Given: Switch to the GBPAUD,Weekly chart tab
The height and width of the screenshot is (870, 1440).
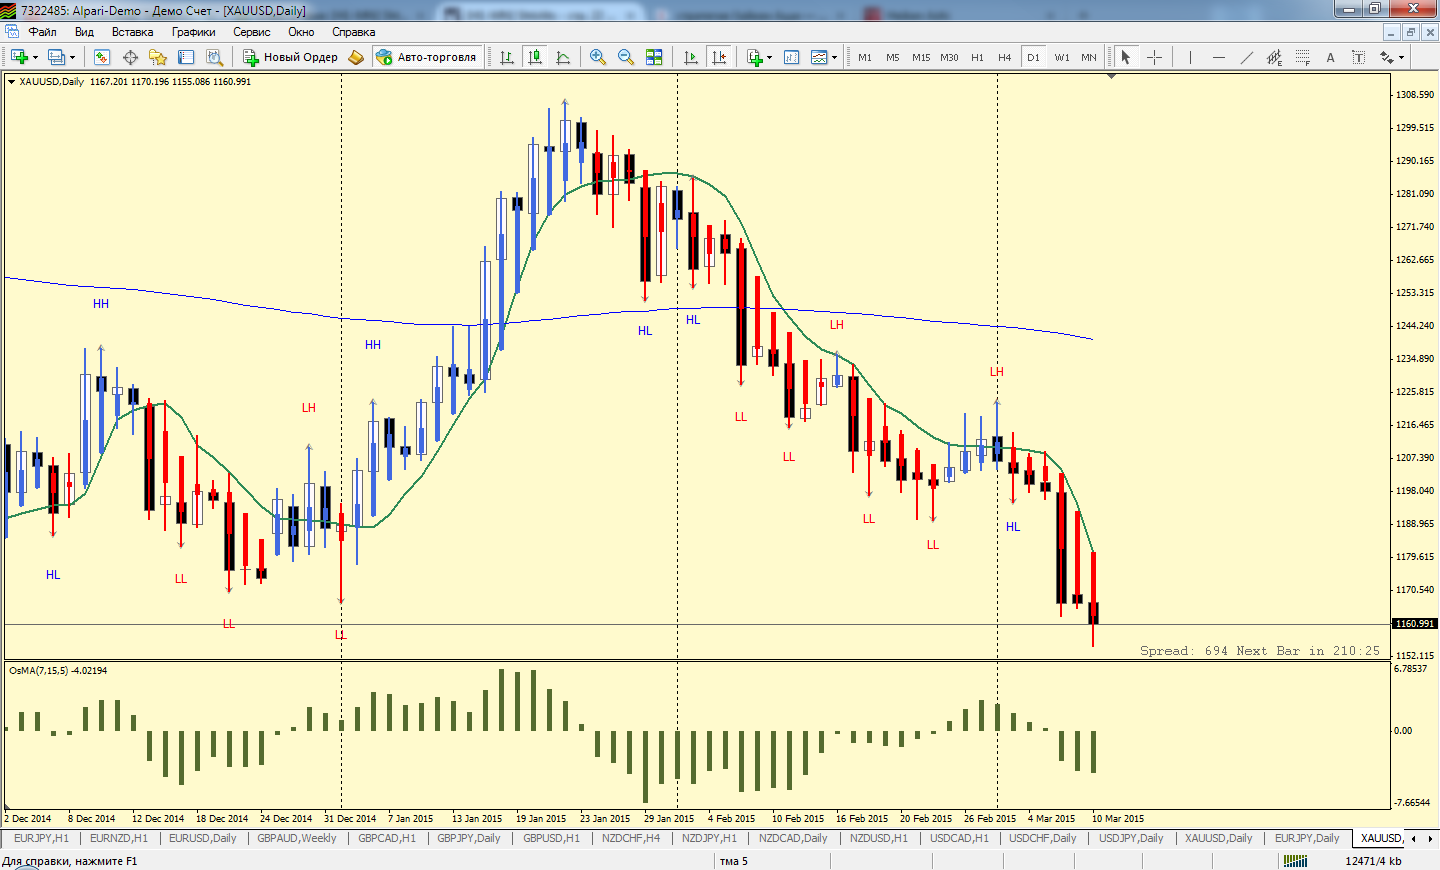Looking at the screenshot, I should coord(297,838).
